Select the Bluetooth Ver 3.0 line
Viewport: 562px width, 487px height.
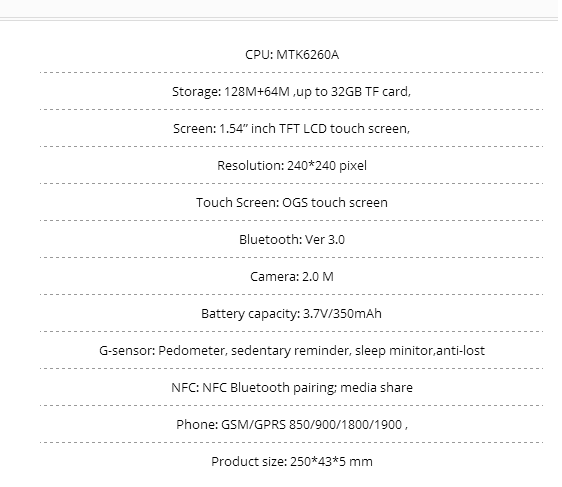pyautogui.click(x=292, y=240)
